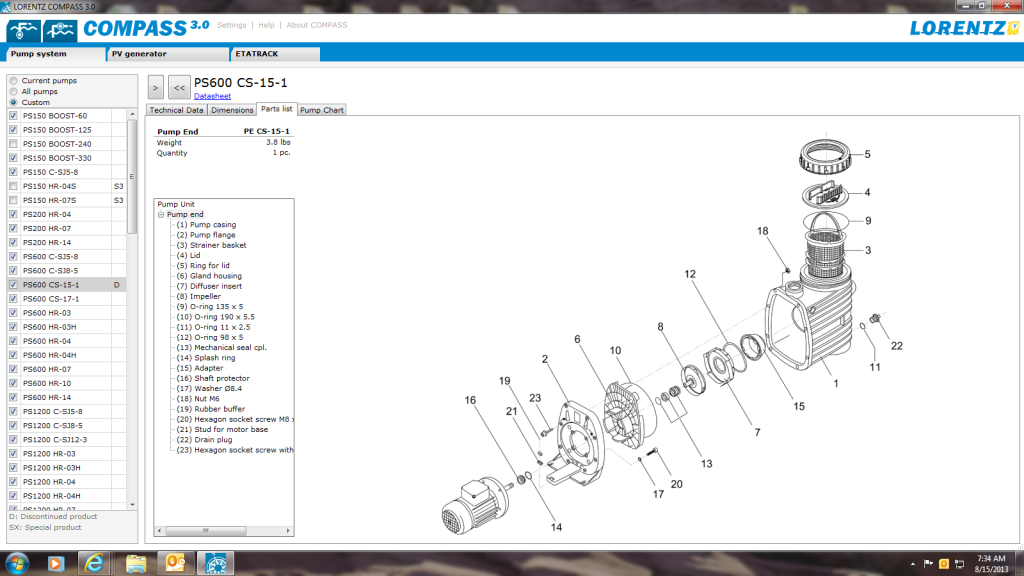1024x576 pixels.
Task: Click the motor drawing in diagram
Action: click(475, 506)
